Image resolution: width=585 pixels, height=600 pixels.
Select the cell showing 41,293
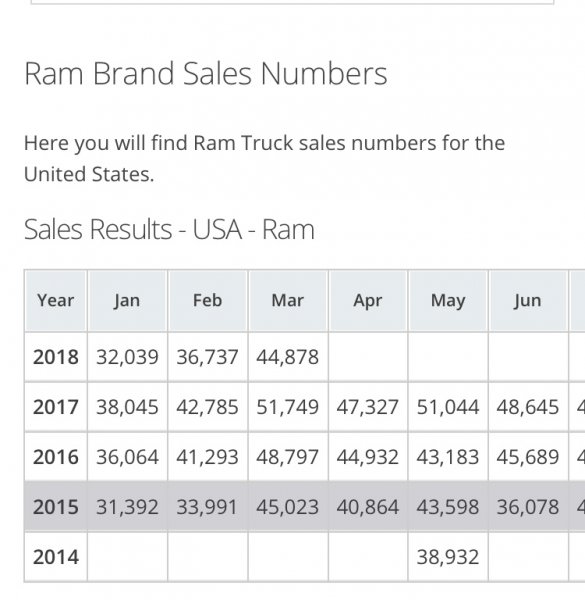pos(207,457)
